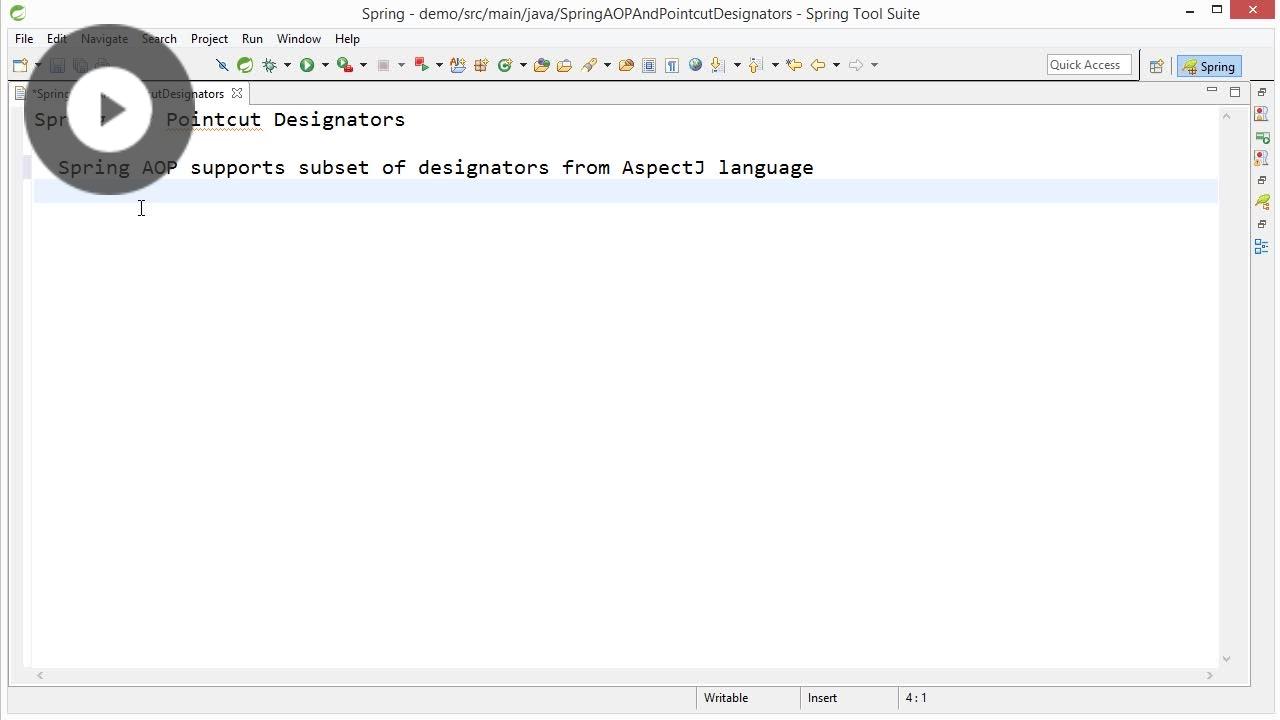Open the Back history dropdown arrow
Screen dimensions: 1280x720
point(836,65)
